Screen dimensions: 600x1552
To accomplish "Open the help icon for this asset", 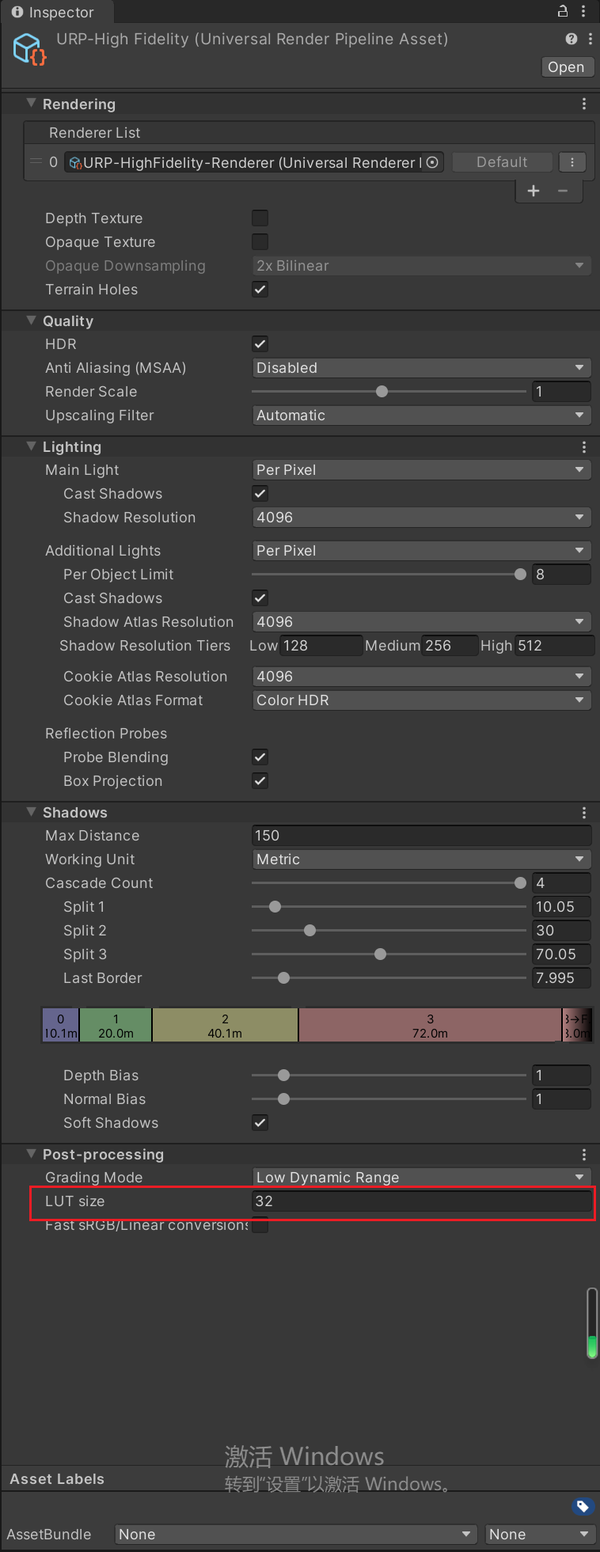I will tap(571, 39).
